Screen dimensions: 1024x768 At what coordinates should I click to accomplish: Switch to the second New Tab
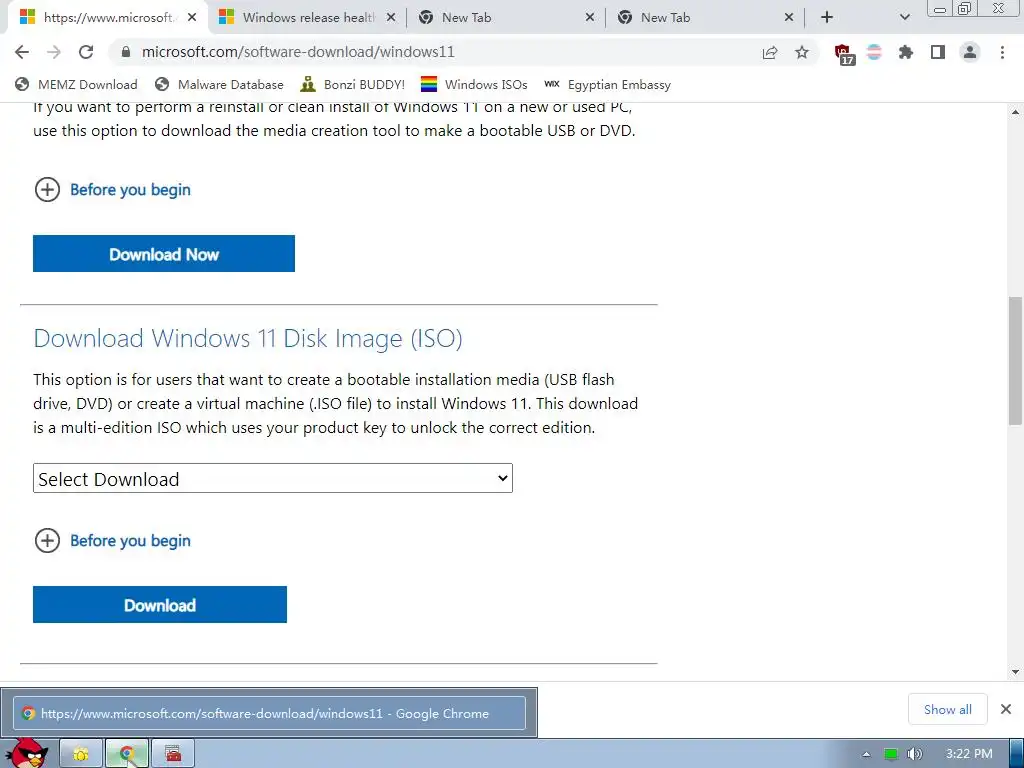click(705, 18)
